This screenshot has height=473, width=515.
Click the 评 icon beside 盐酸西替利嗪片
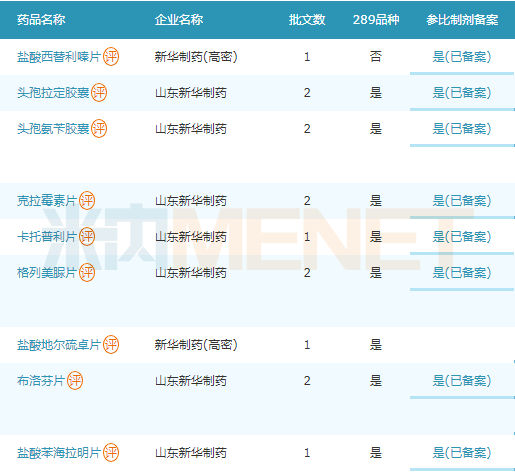click(x=111, y=57)
